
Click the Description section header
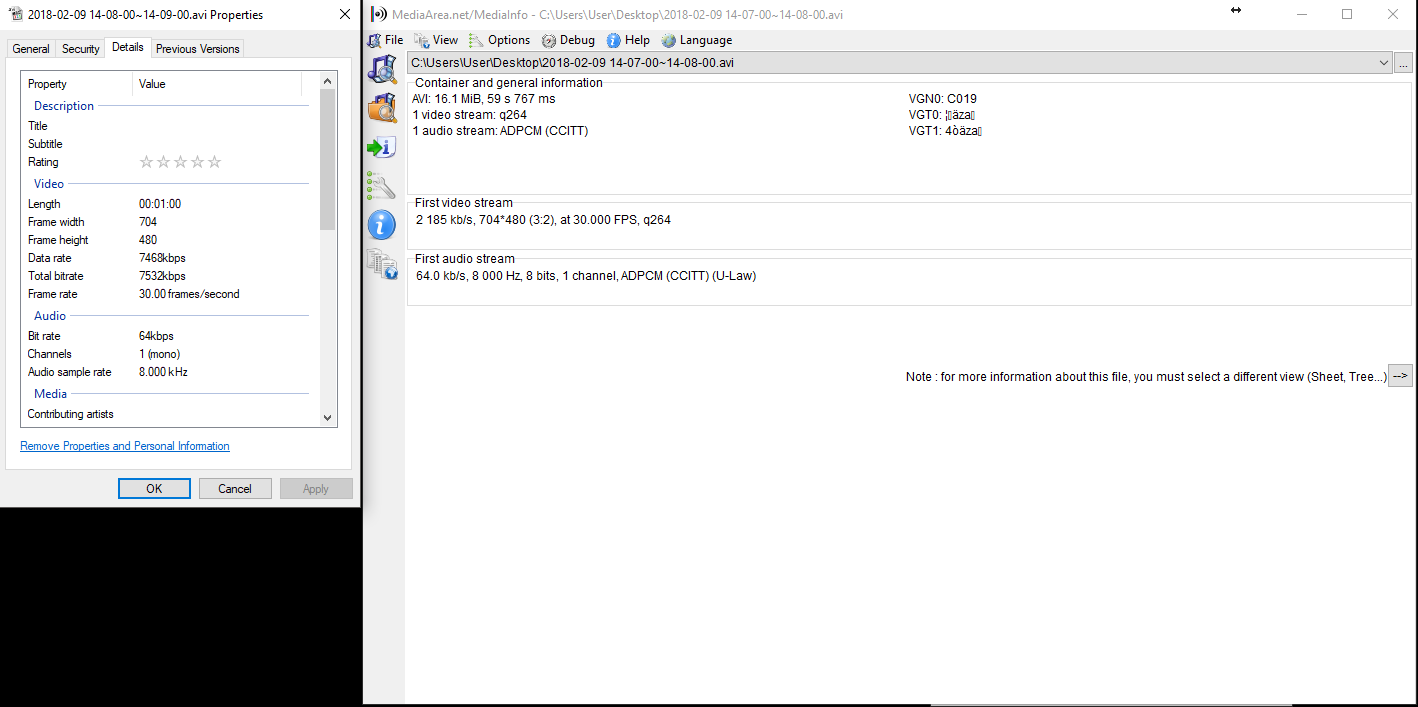click(x=64, y=106)
